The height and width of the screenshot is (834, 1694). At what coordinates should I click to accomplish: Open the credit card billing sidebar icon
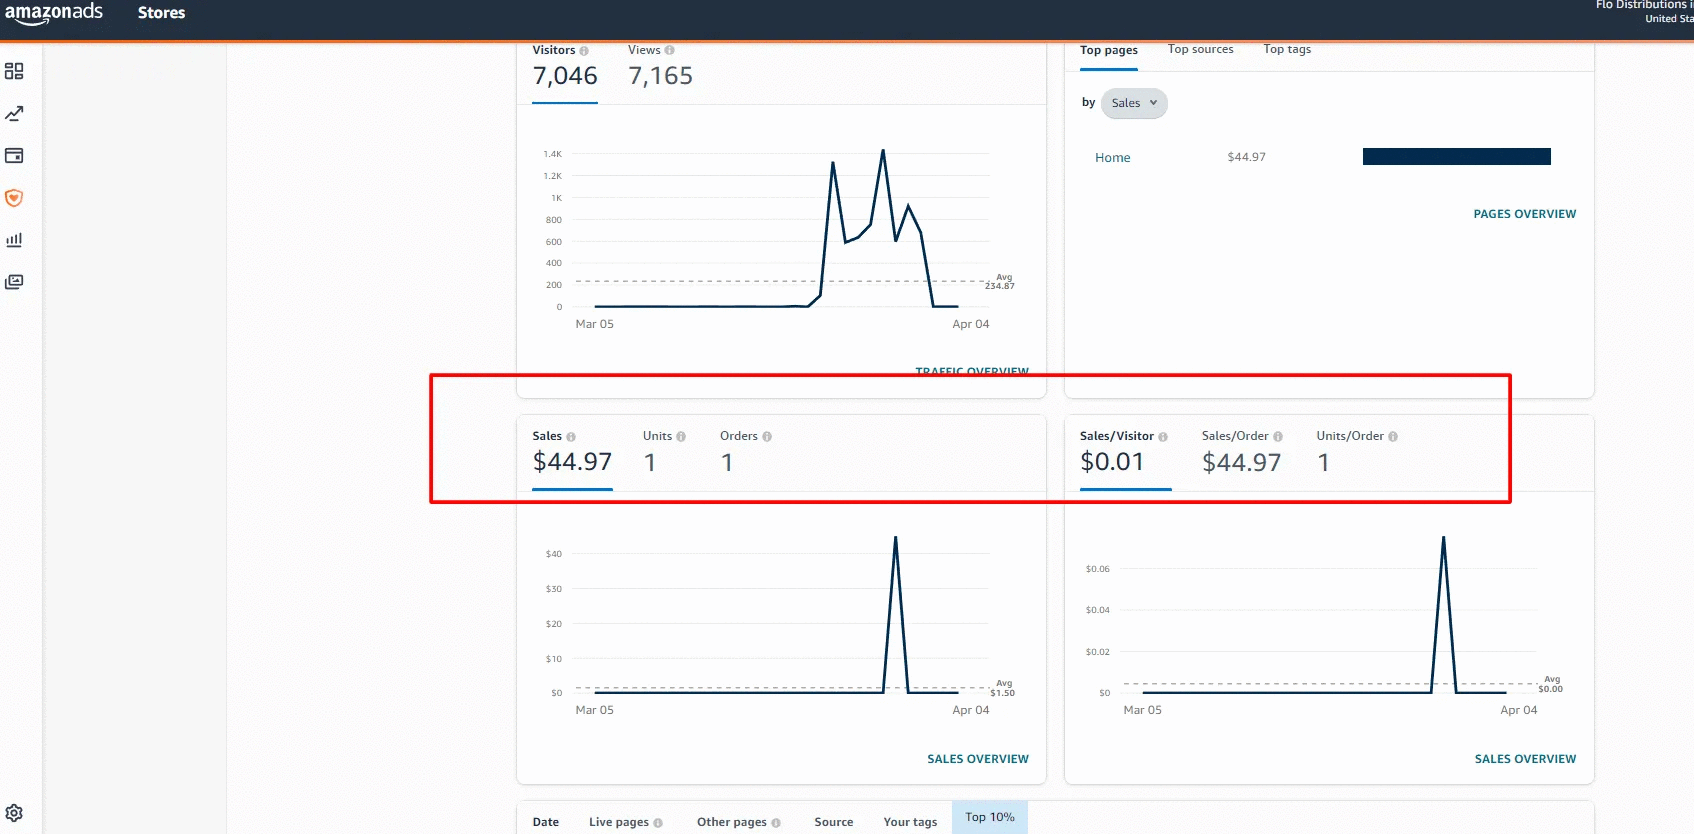pos(14,156)
